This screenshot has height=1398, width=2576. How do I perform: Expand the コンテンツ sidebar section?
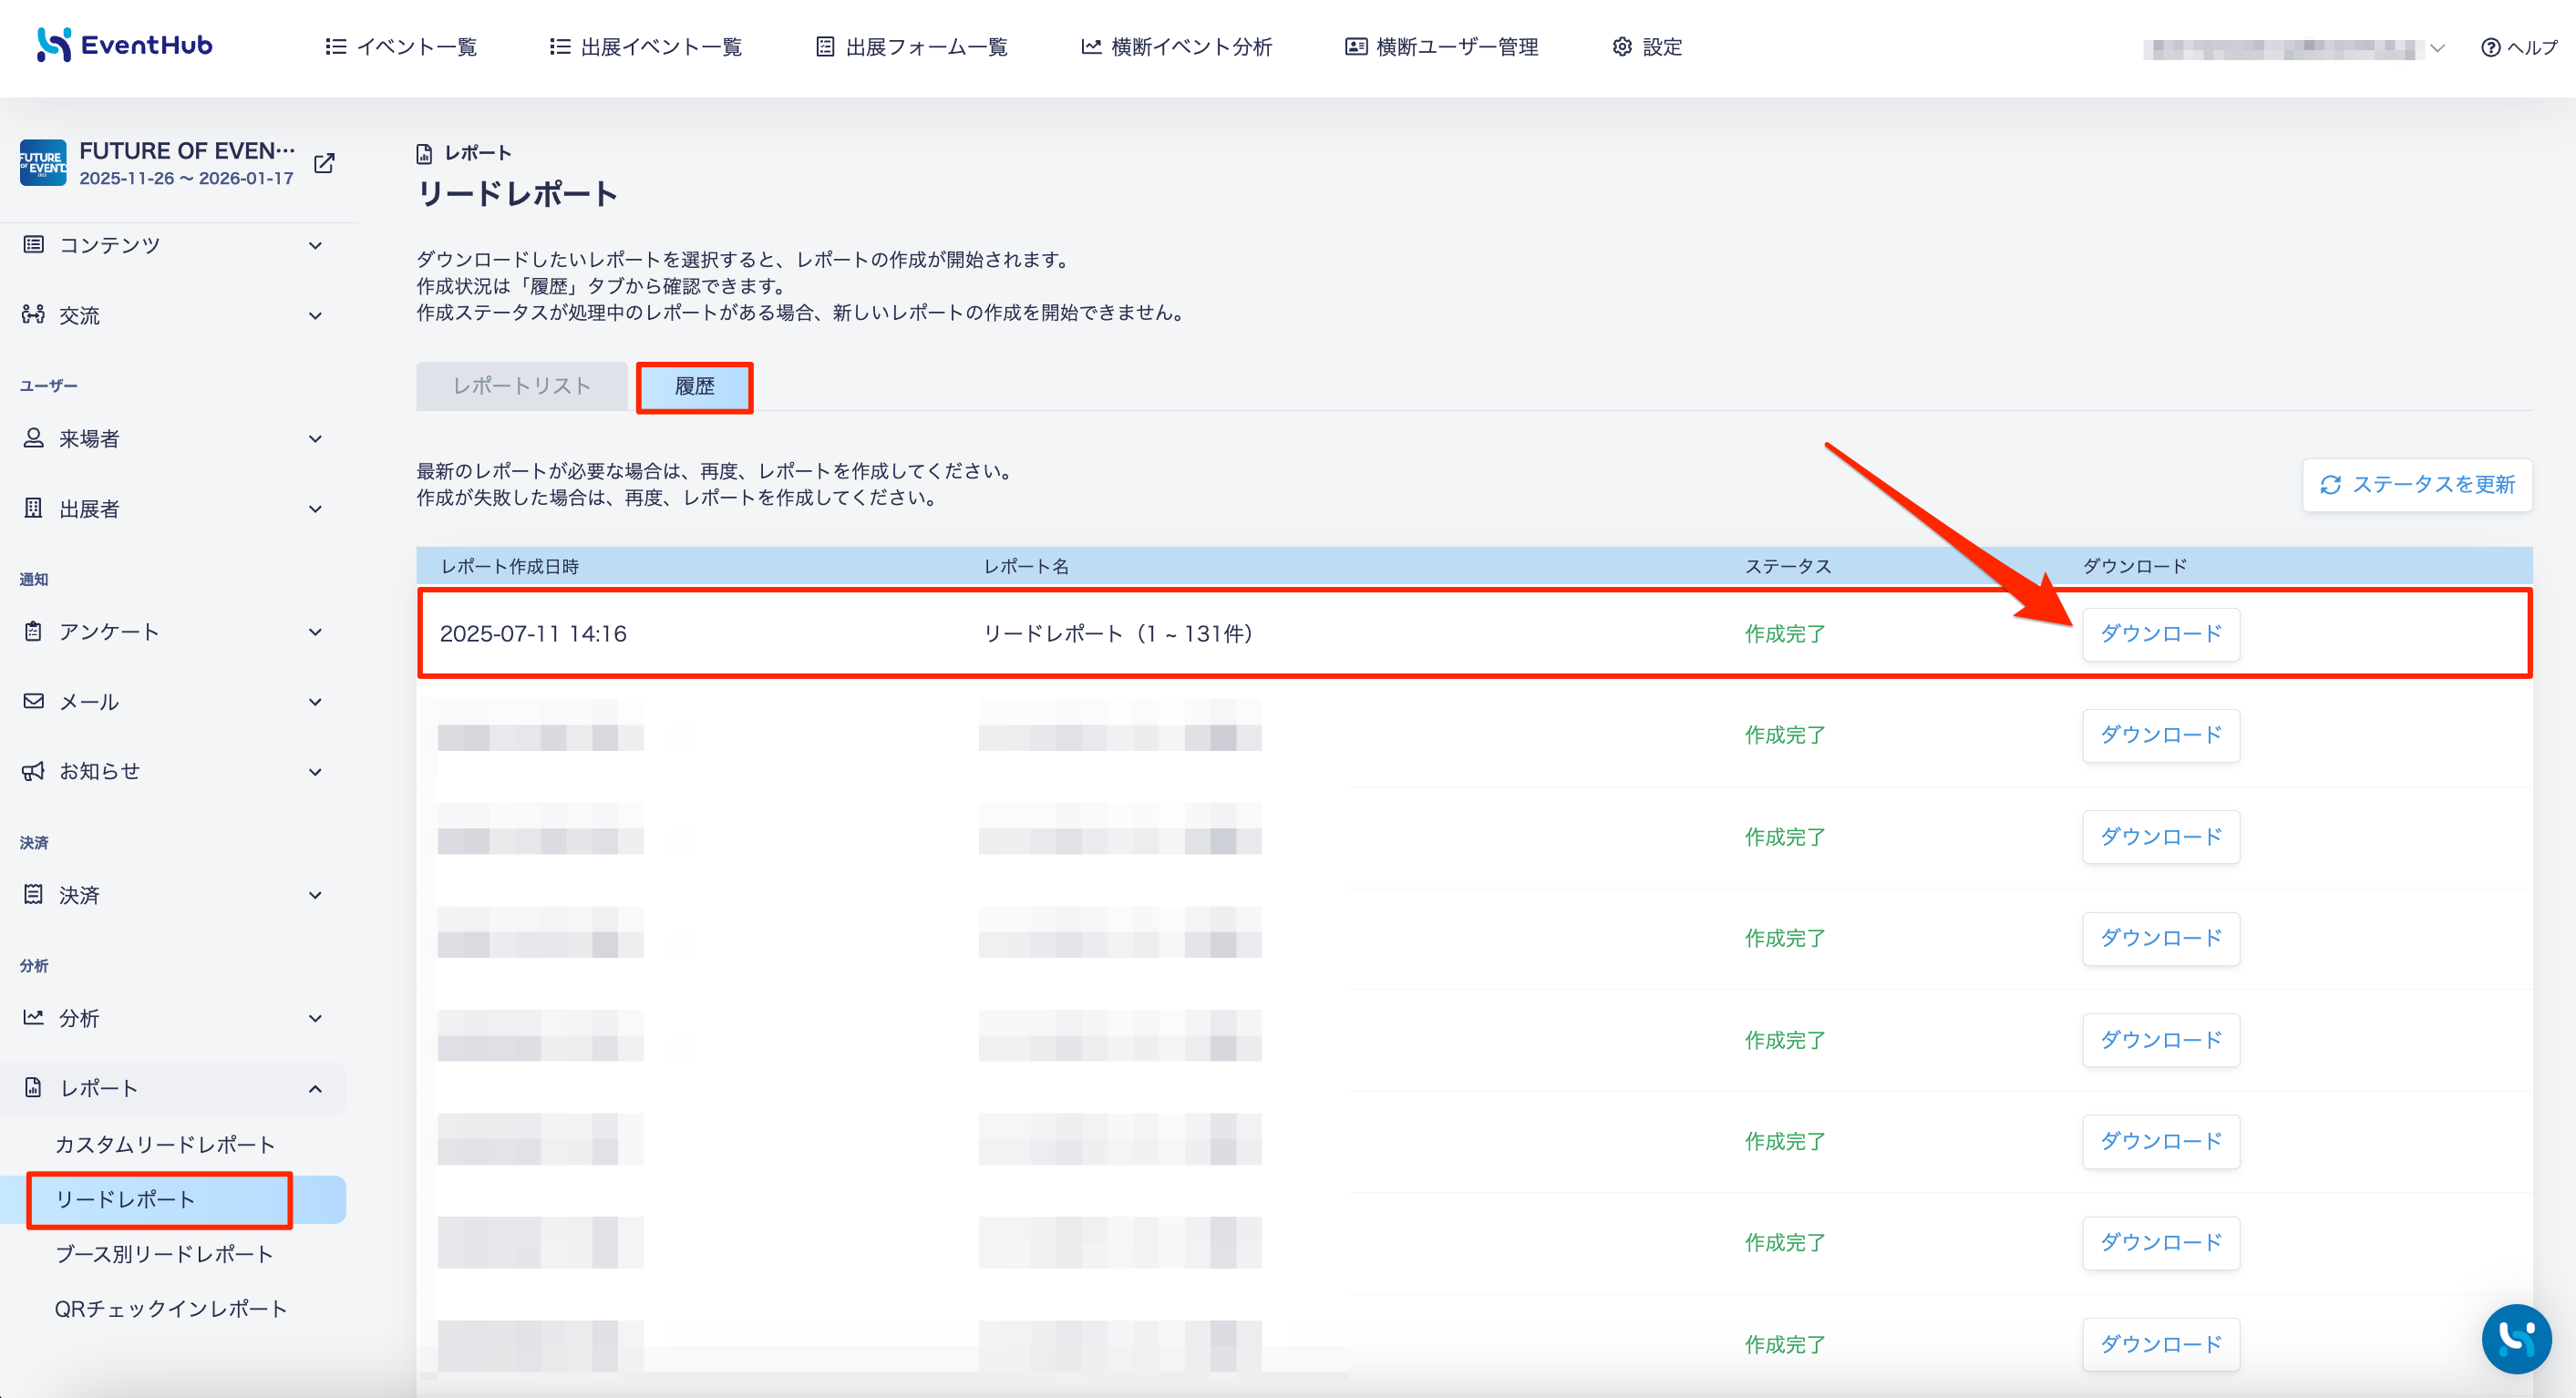tap(174, 245)
